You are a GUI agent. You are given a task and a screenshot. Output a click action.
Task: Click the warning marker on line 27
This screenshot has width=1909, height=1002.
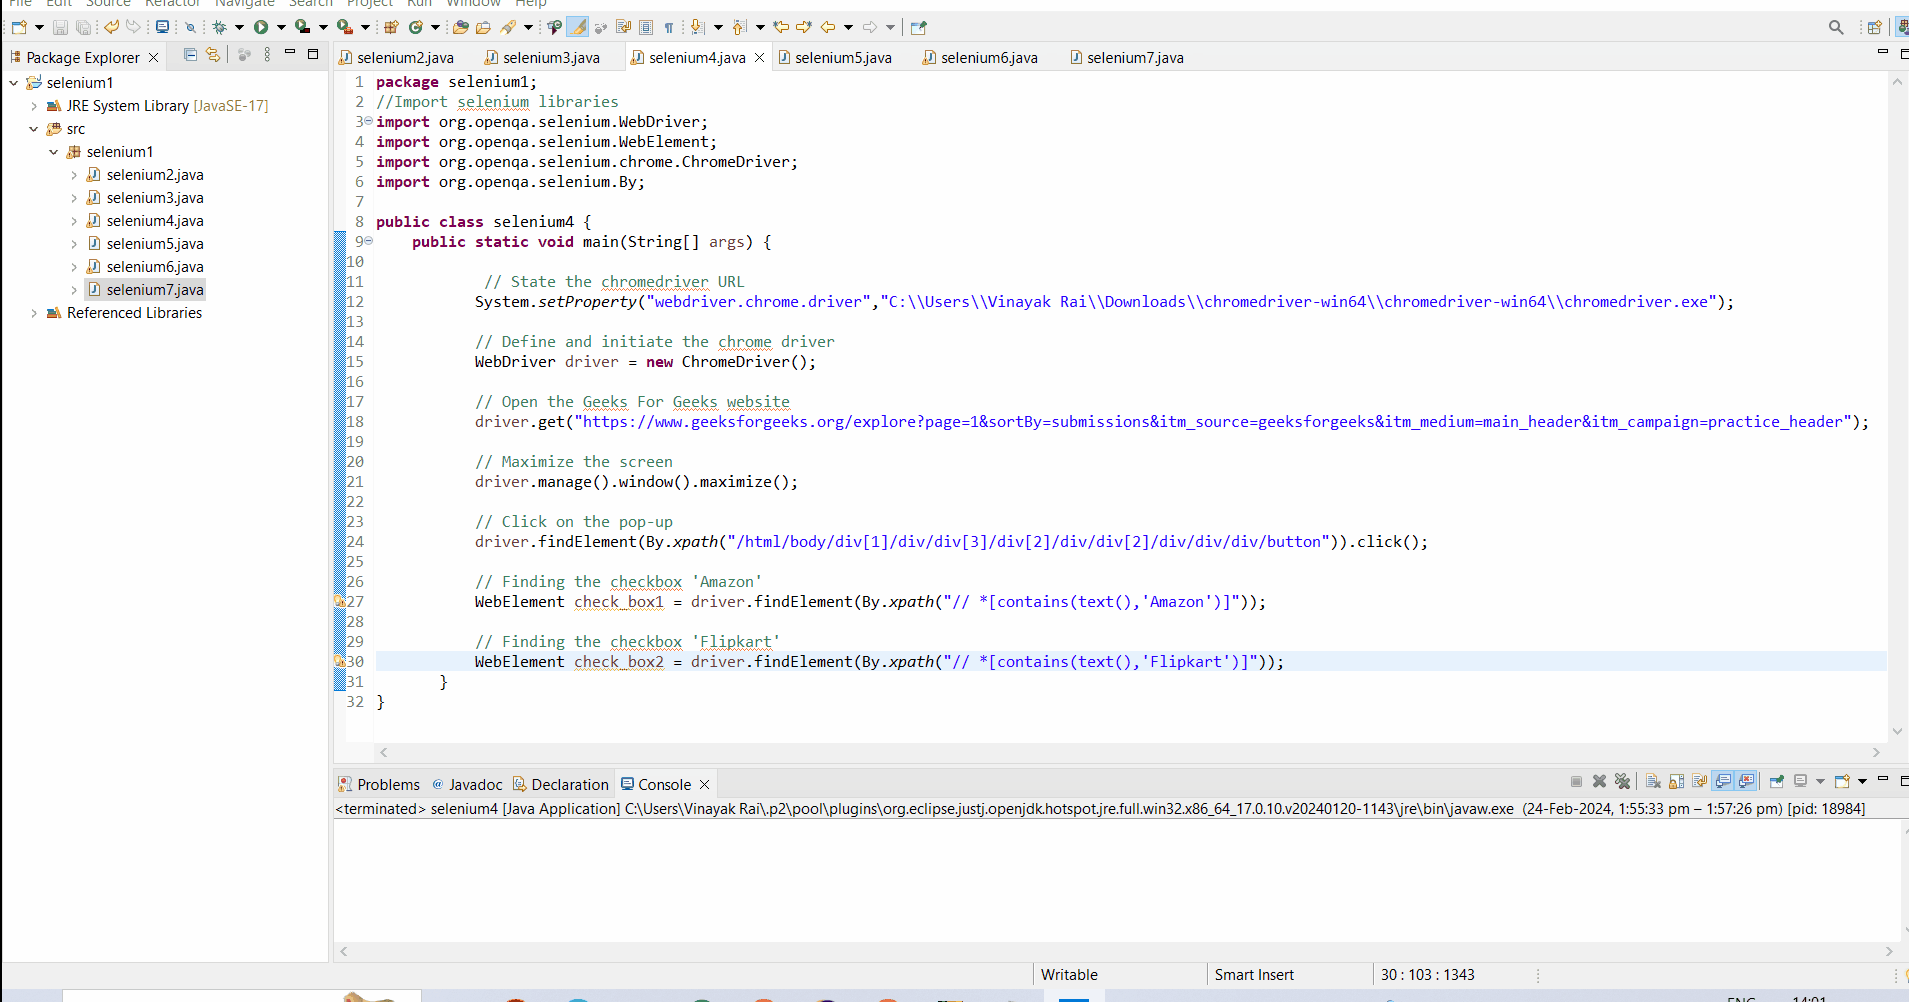(339, 601)
